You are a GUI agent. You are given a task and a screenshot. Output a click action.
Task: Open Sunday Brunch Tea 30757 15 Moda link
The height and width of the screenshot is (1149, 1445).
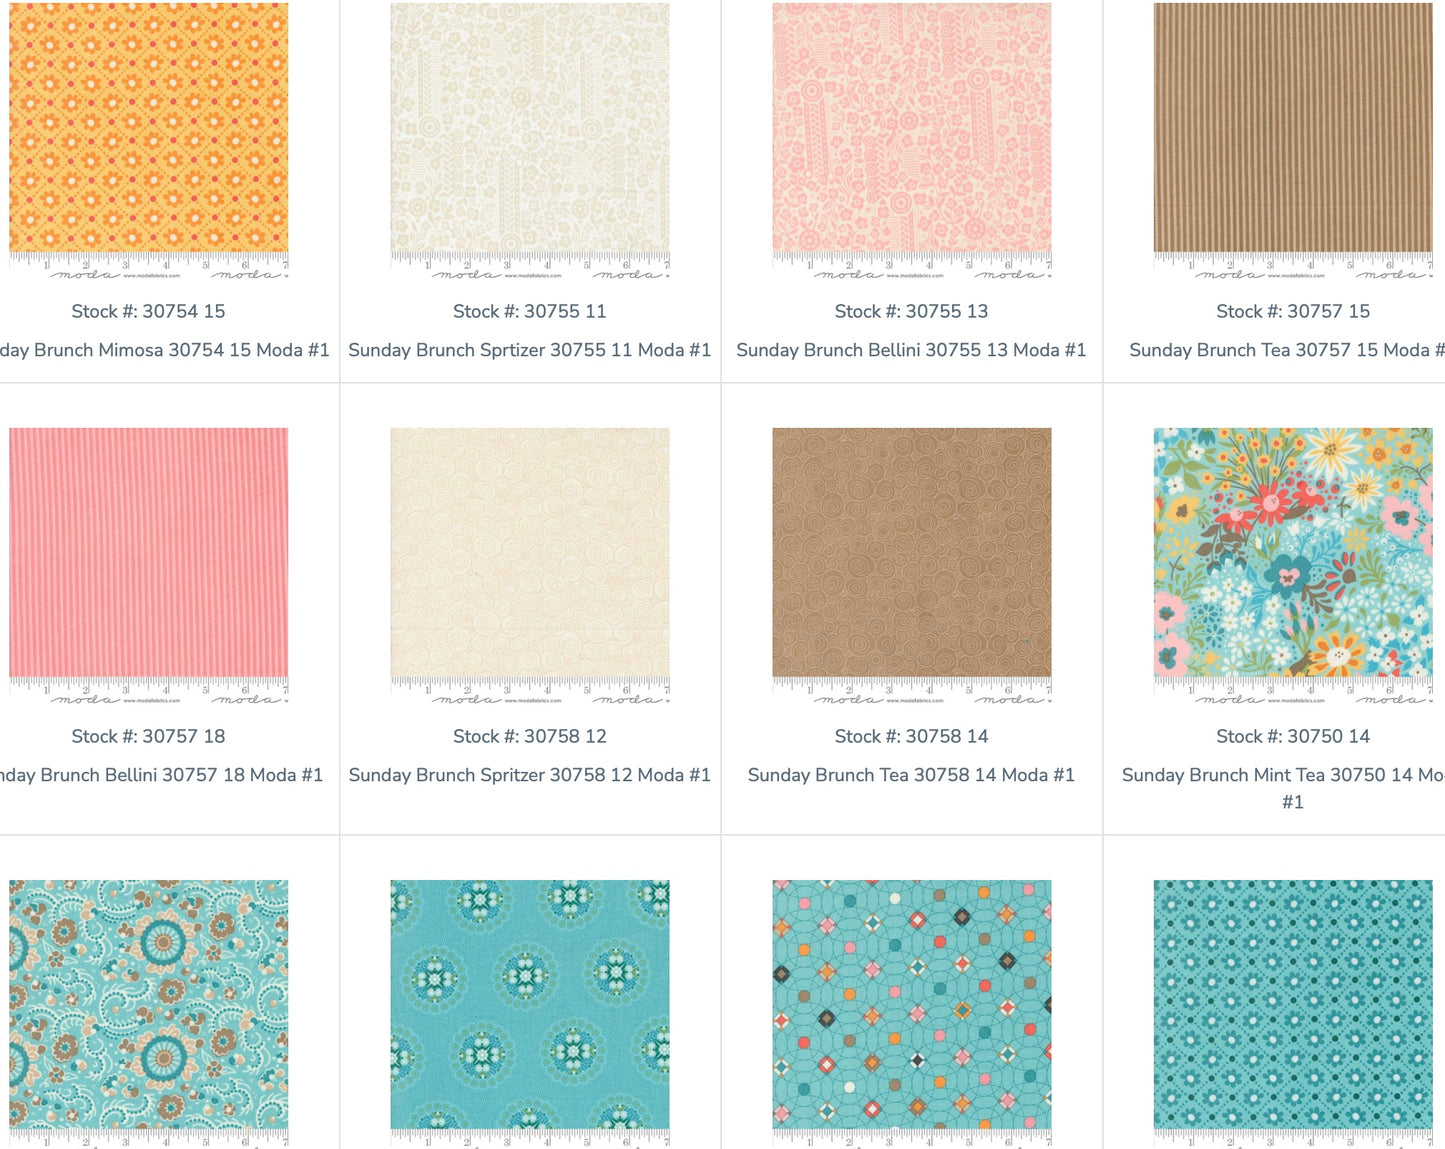(1287, 350)
